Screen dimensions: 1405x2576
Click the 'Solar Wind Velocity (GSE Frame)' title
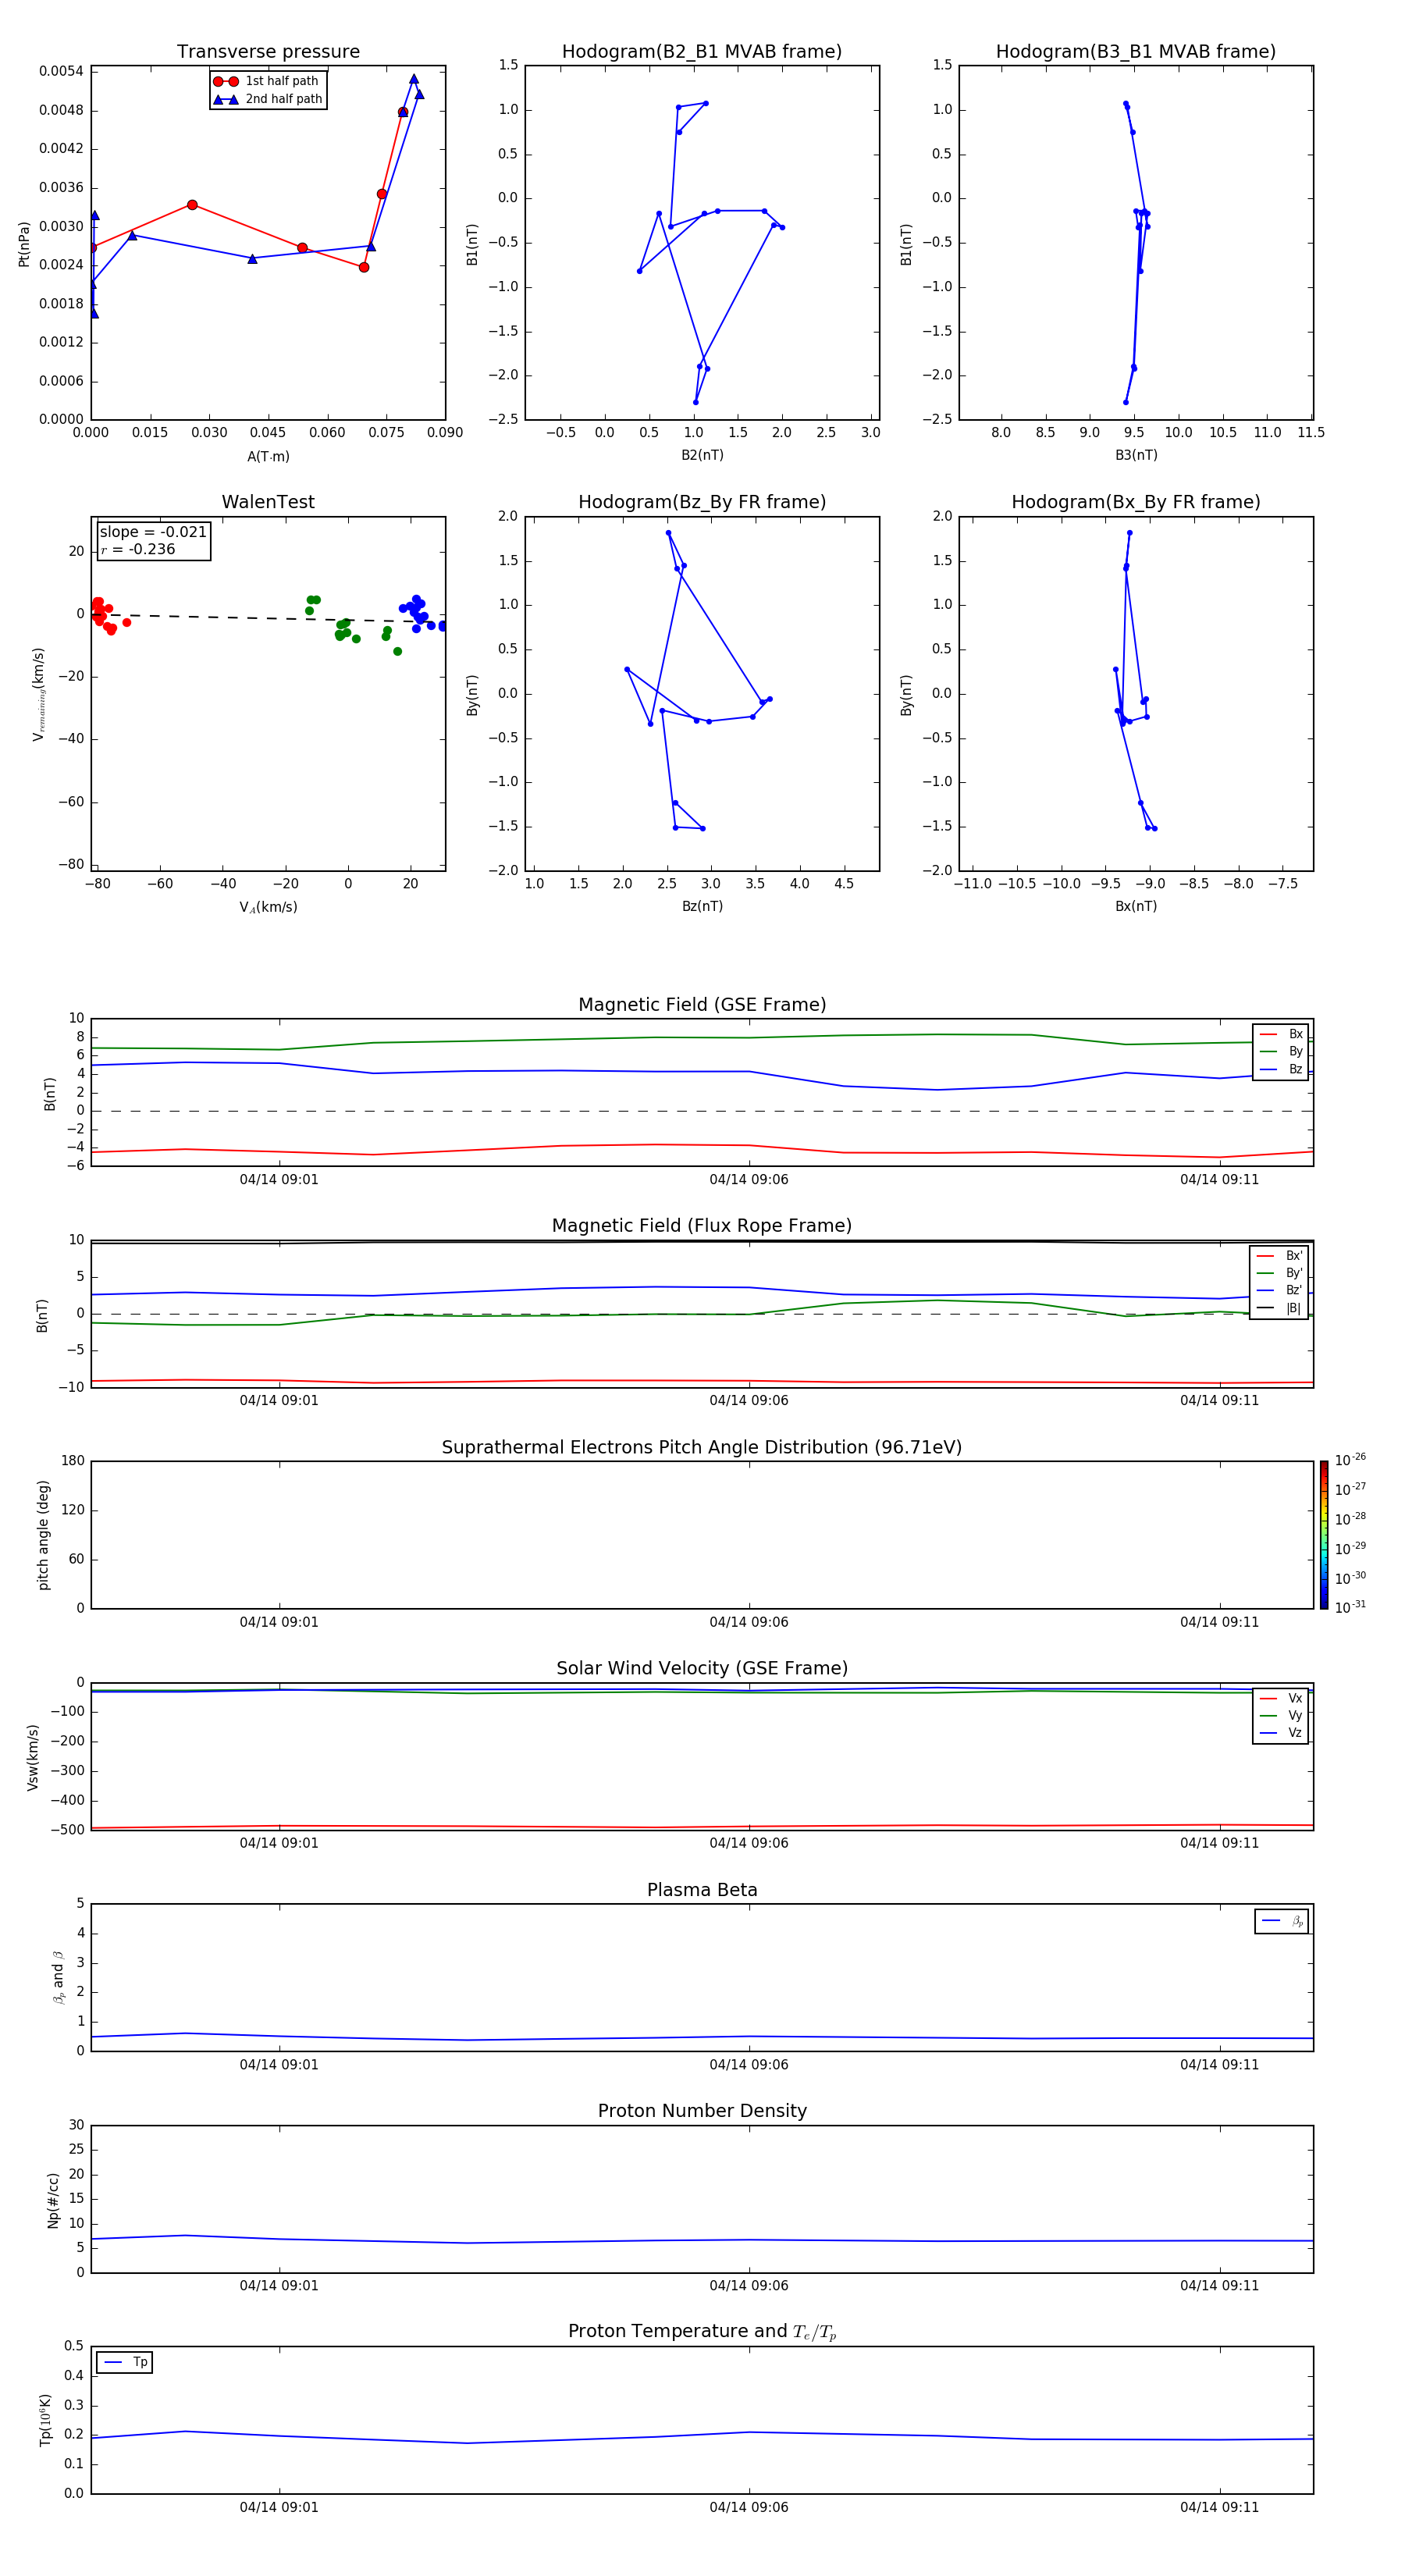coord(702,1668)
